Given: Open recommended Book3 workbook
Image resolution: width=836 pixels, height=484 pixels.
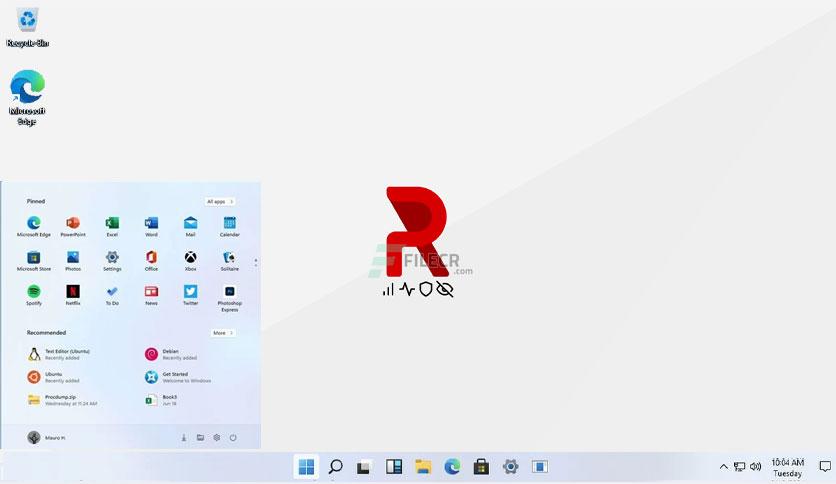Looking at the screenshot, I should [x=161, y=400].
